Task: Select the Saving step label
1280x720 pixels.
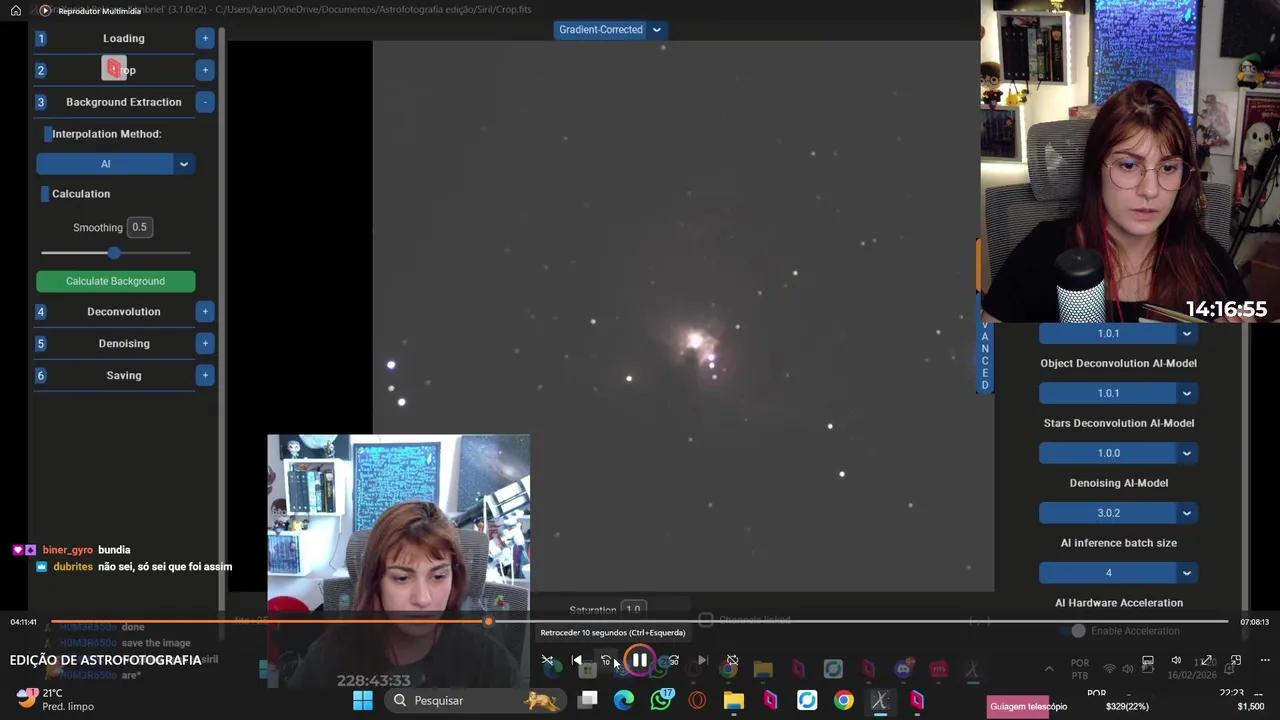Action: tap(124, 376)
